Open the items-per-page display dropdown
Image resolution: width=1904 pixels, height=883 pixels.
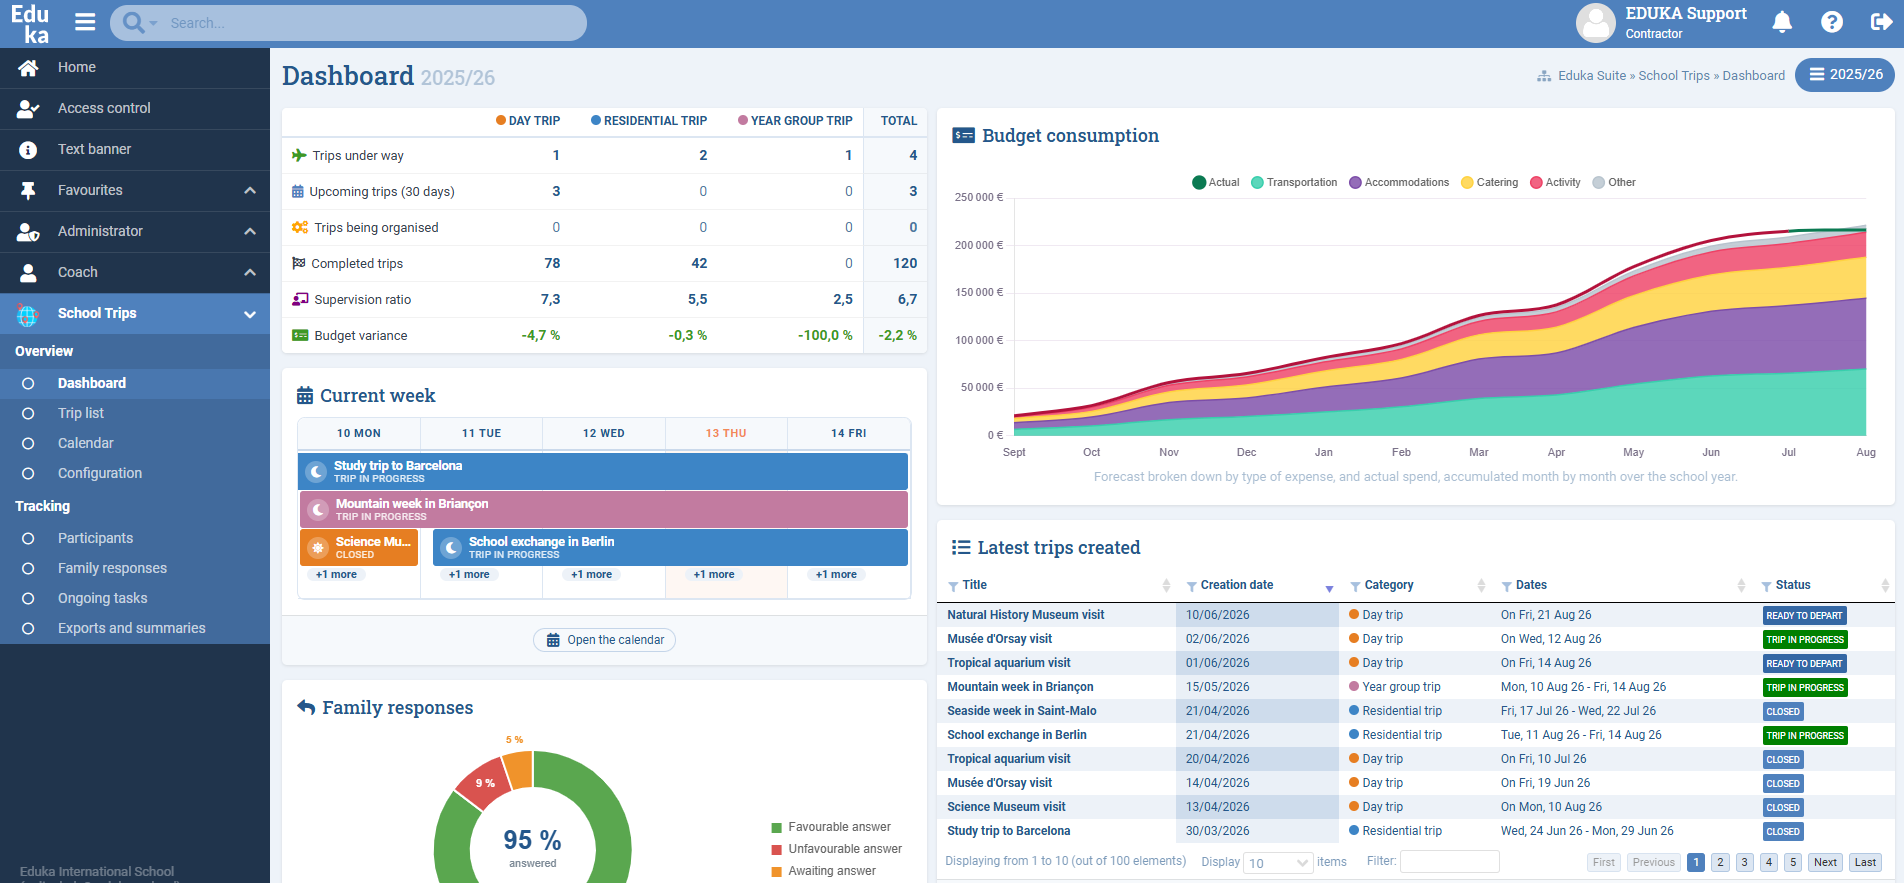[x=1278, y=862]
